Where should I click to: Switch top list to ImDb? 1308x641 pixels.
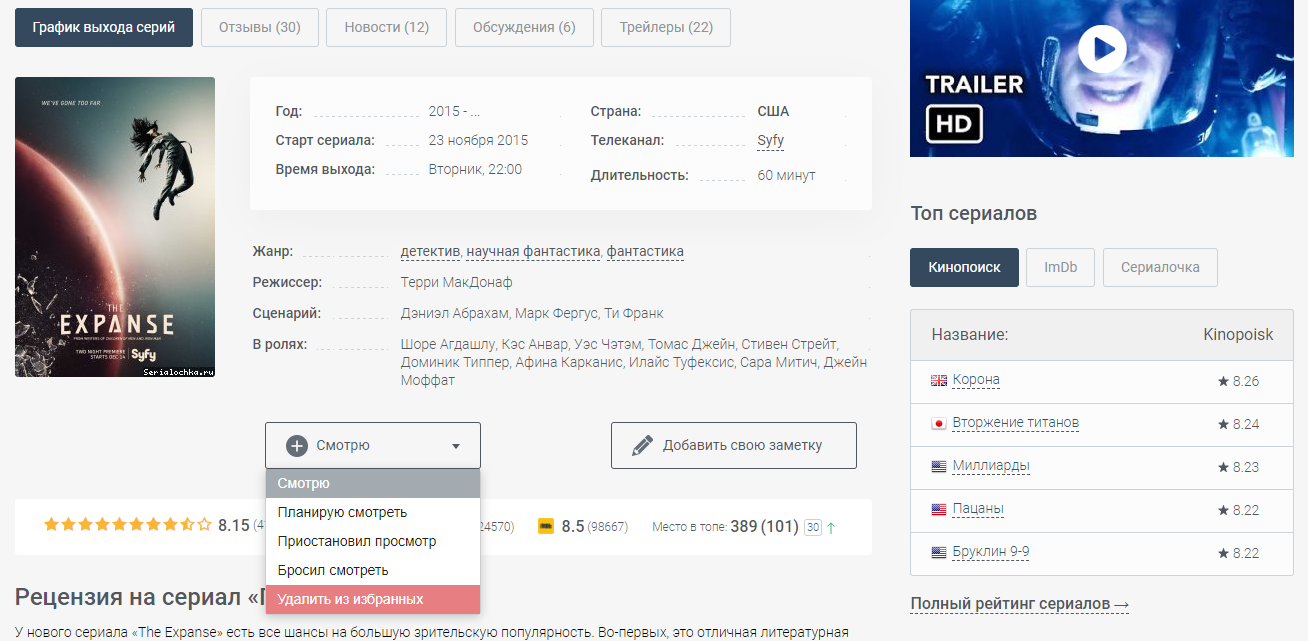coord(1061,267)
